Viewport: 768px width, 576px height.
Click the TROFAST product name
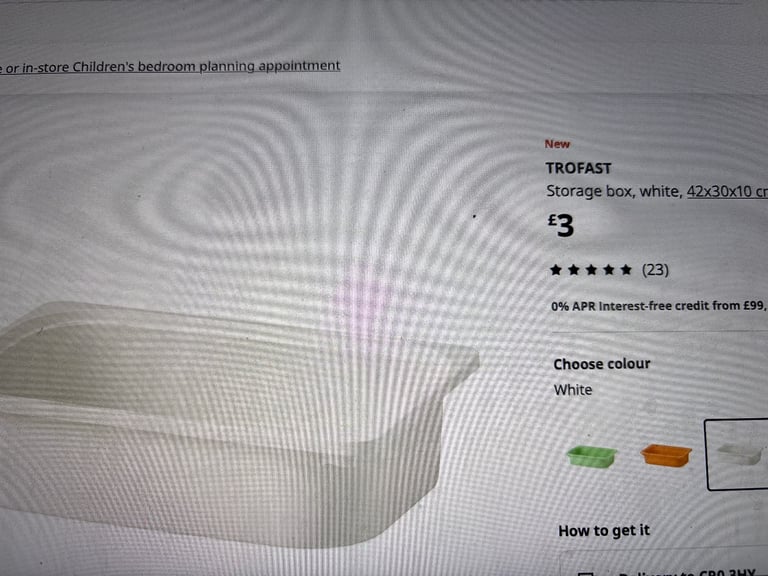pos(578,168)
